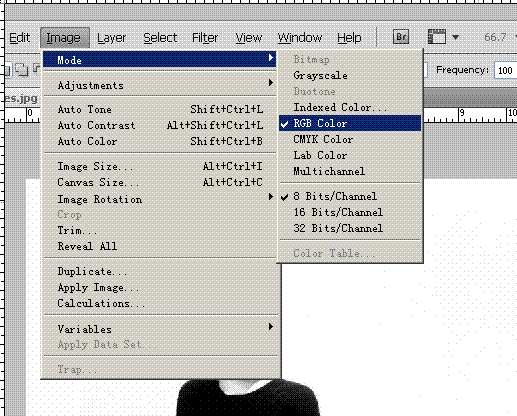Open Canvas Size dialog
Screen dimensions: 517x416
point(160,182)
